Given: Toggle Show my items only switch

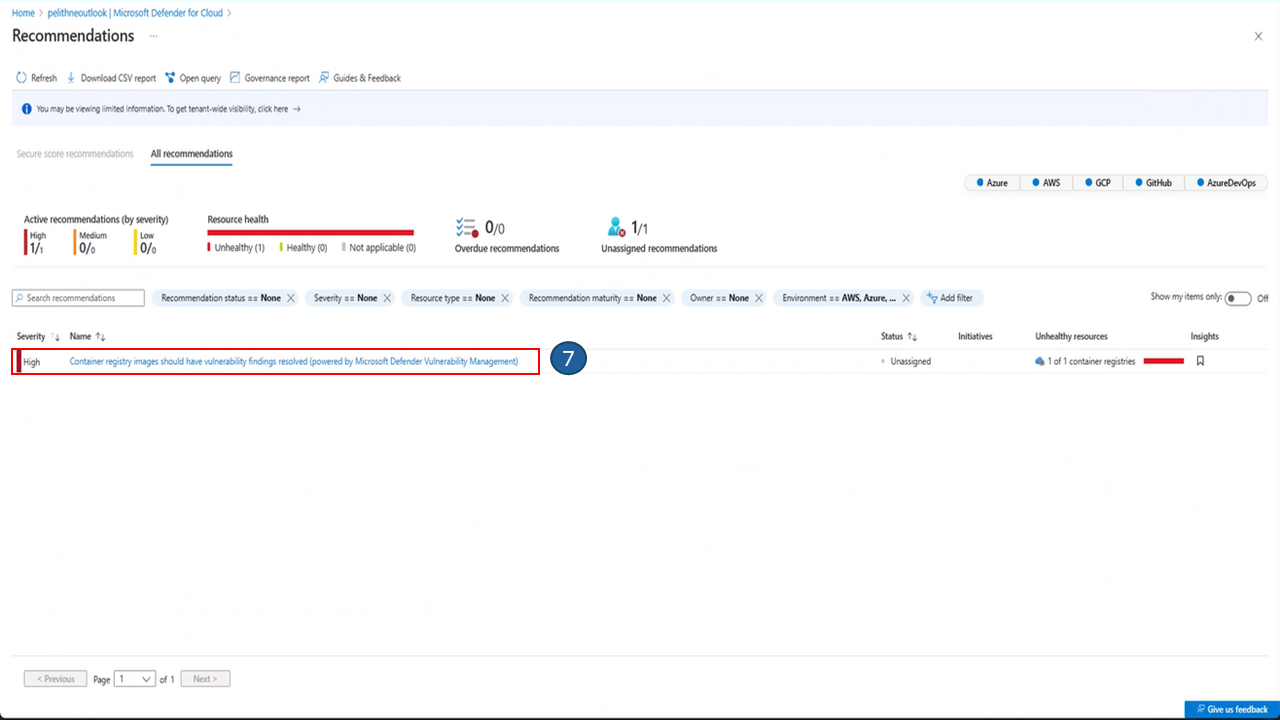Looking at the screenshot, I should point(1238,298).
